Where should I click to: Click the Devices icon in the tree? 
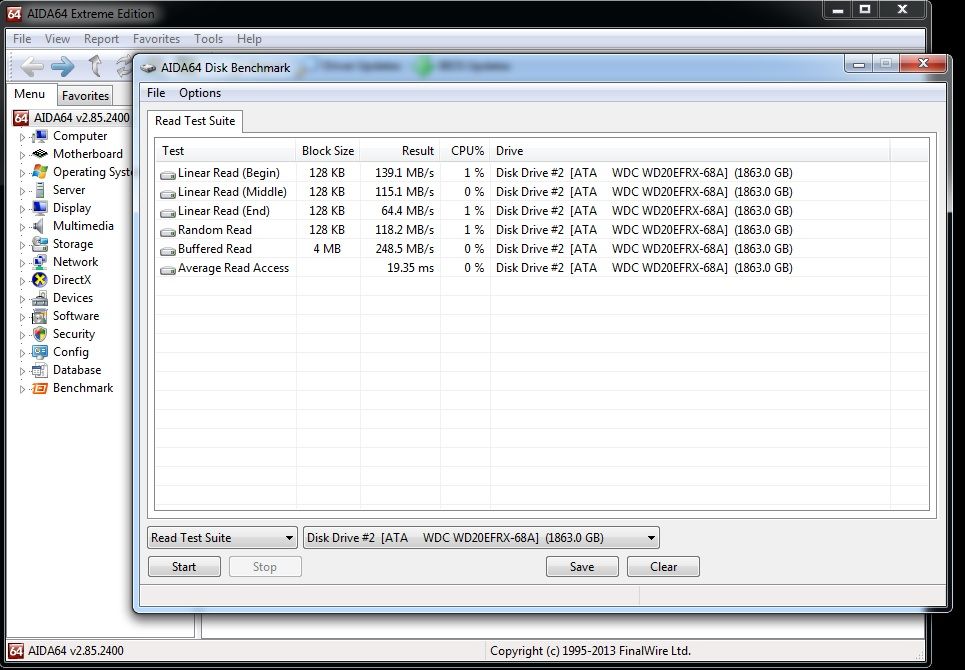pos(39,298)
